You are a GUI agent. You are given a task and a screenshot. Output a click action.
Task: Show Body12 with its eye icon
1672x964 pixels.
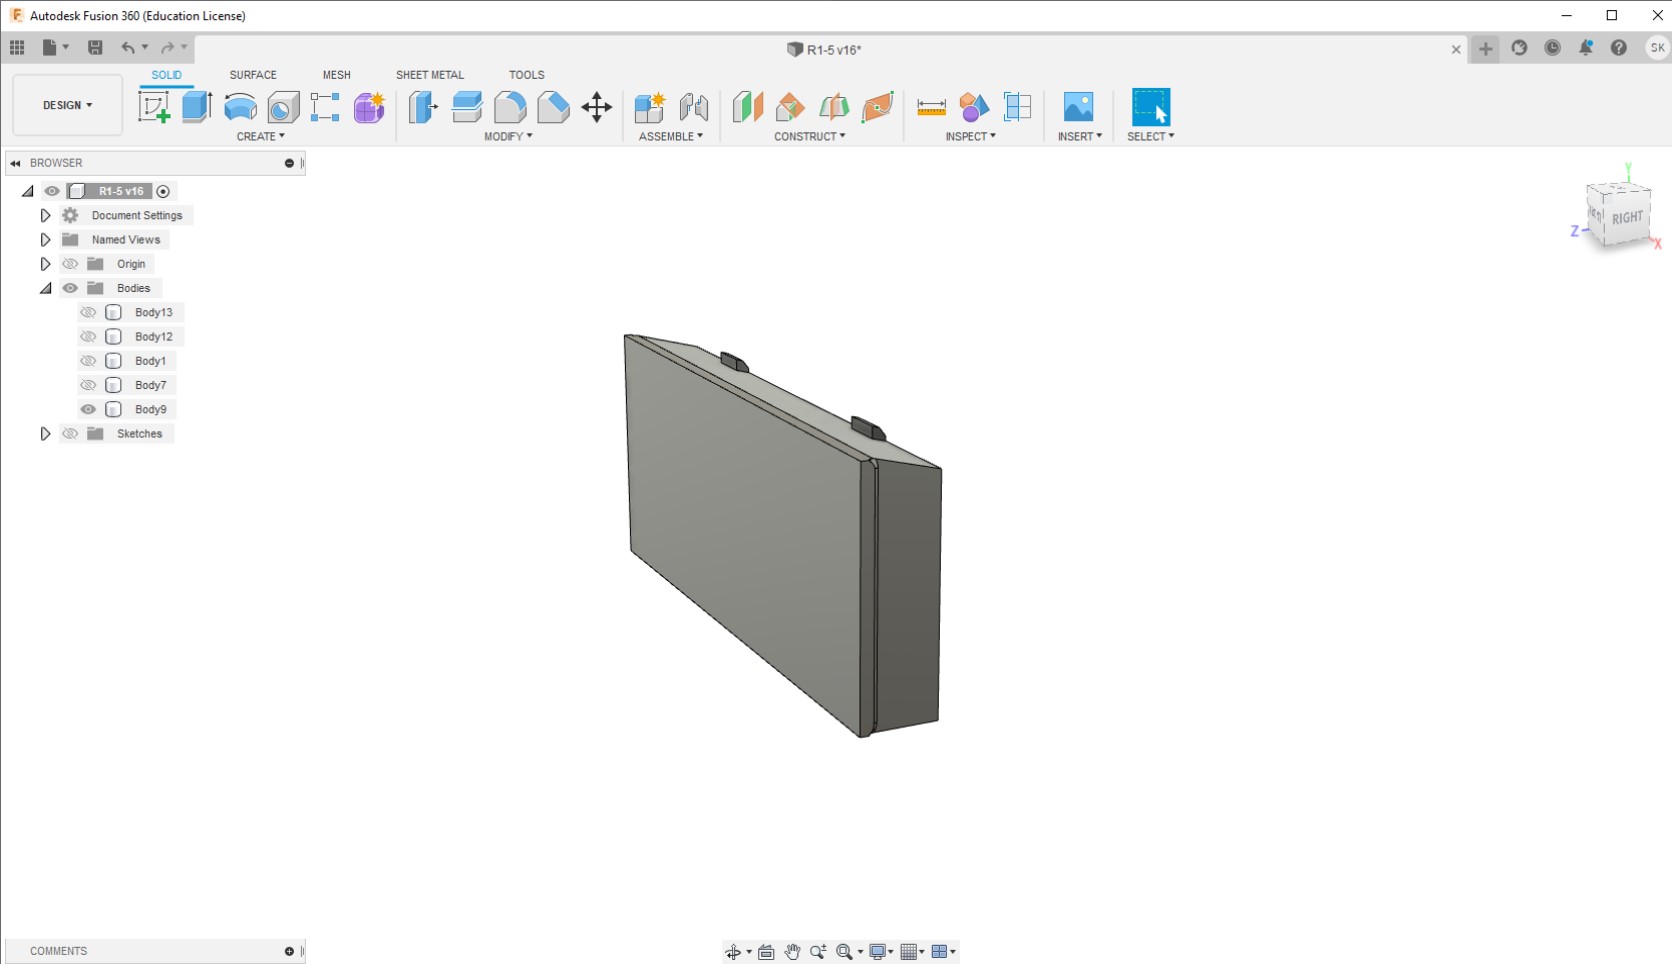pos(88,337)
